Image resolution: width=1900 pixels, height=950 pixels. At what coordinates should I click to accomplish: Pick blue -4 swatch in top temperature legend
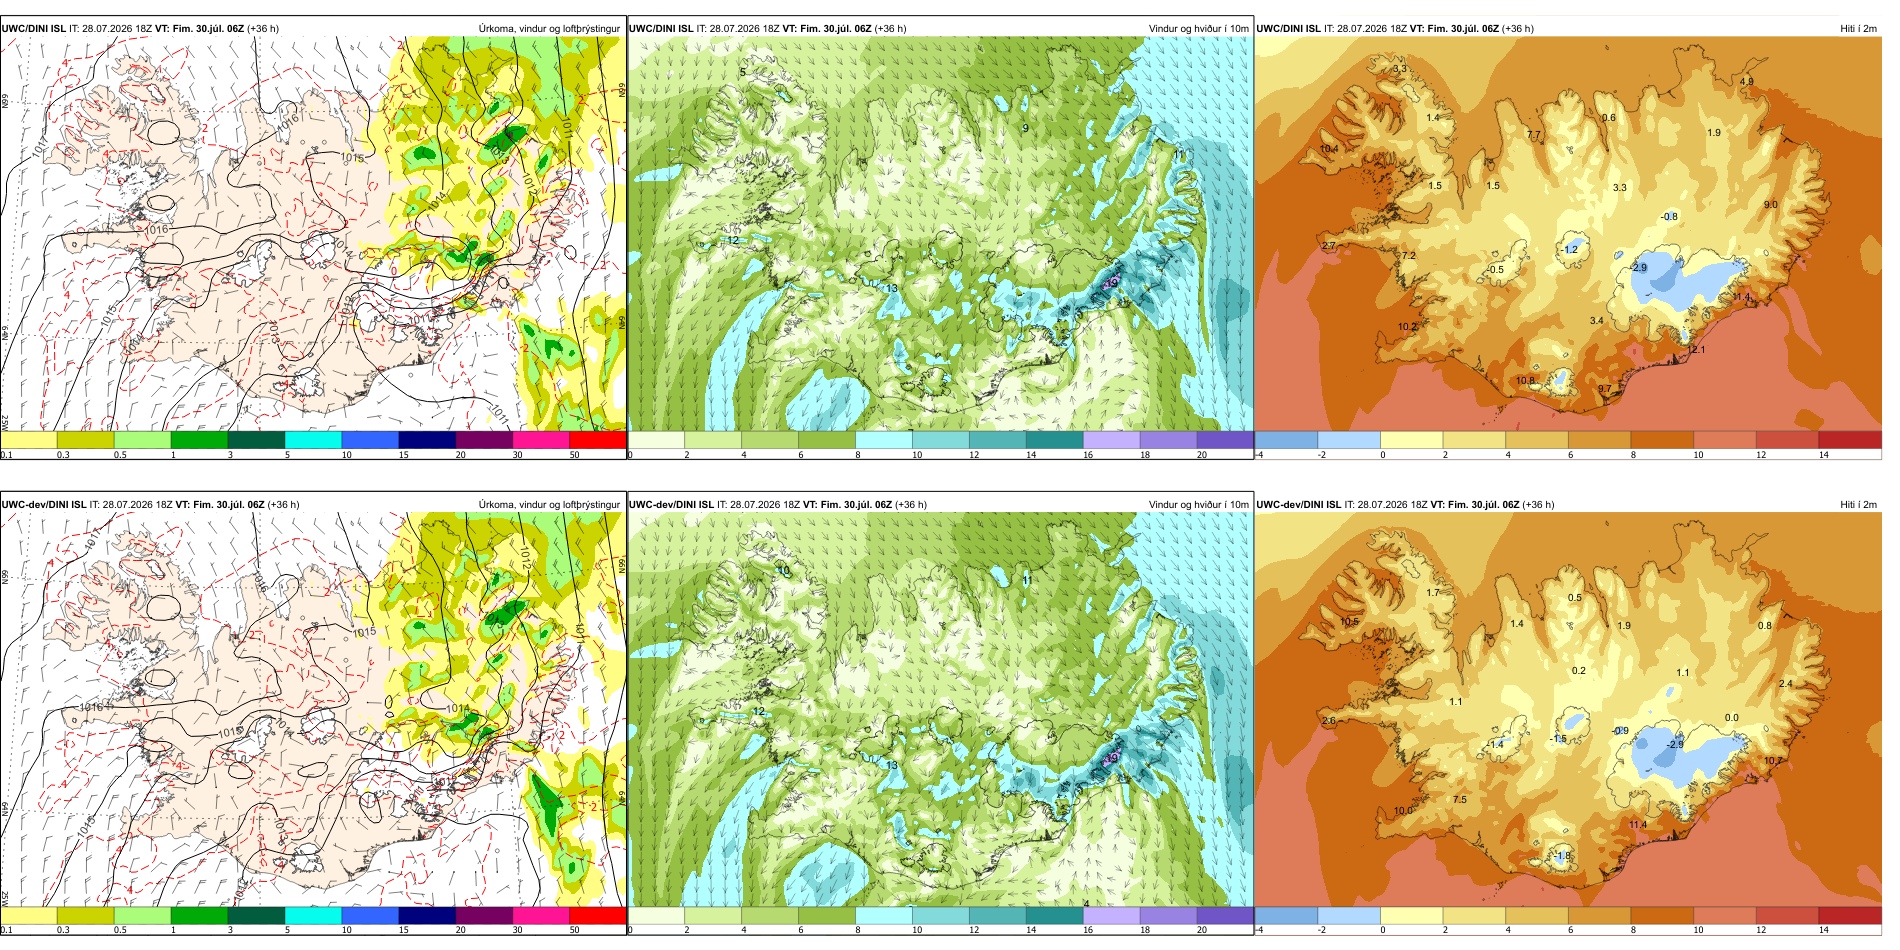1287,440
